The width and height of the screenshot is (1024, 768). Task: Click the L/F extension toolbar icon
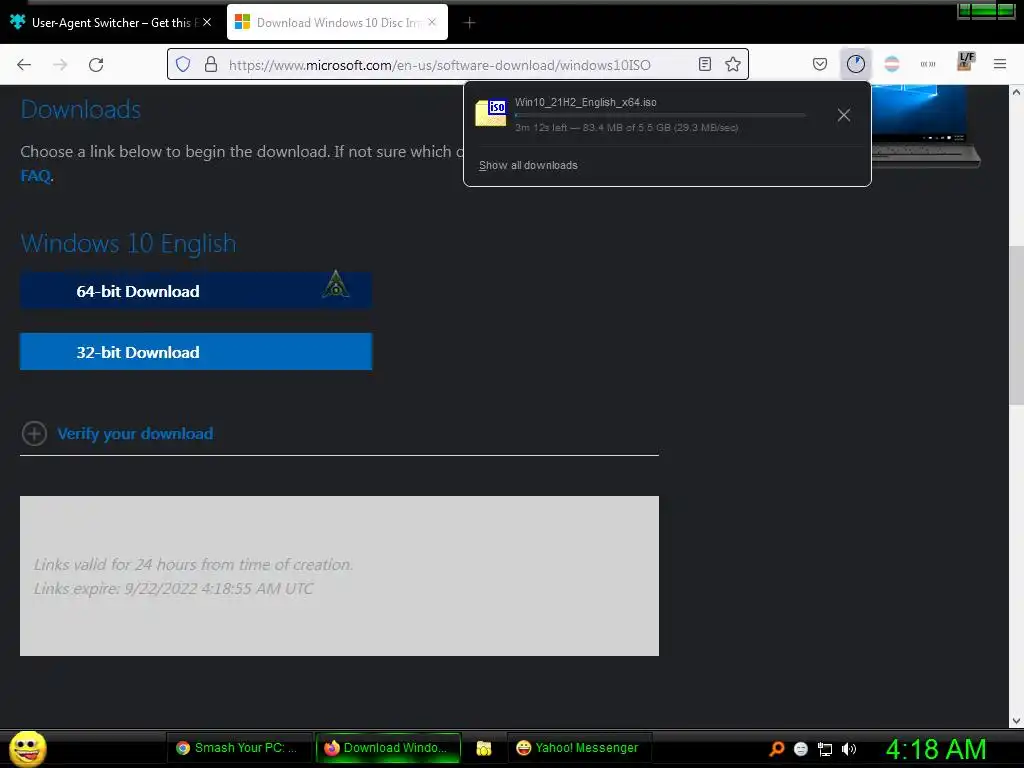965,61
